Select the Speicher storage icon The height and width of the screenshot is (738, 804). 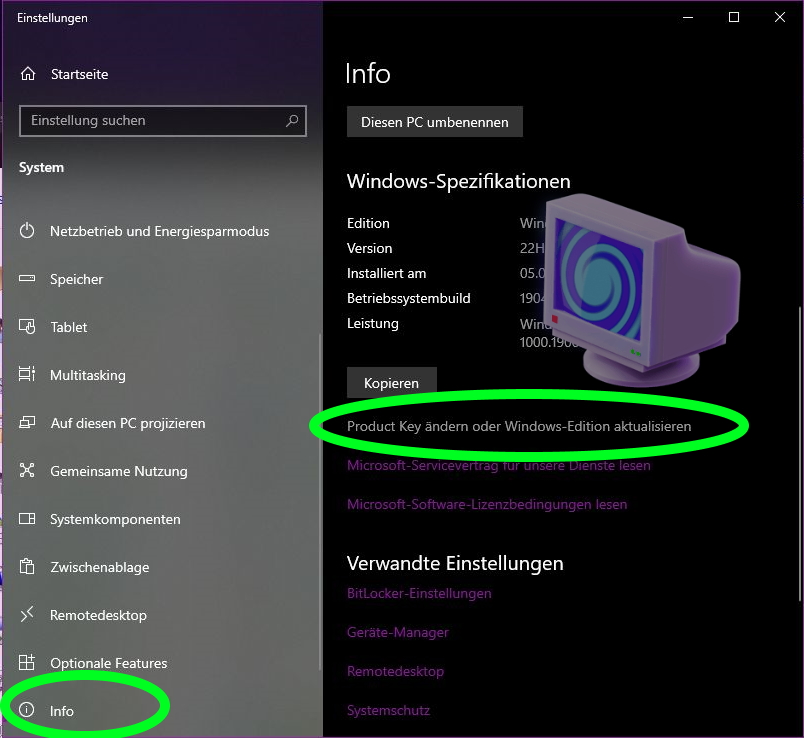point(28,279)
